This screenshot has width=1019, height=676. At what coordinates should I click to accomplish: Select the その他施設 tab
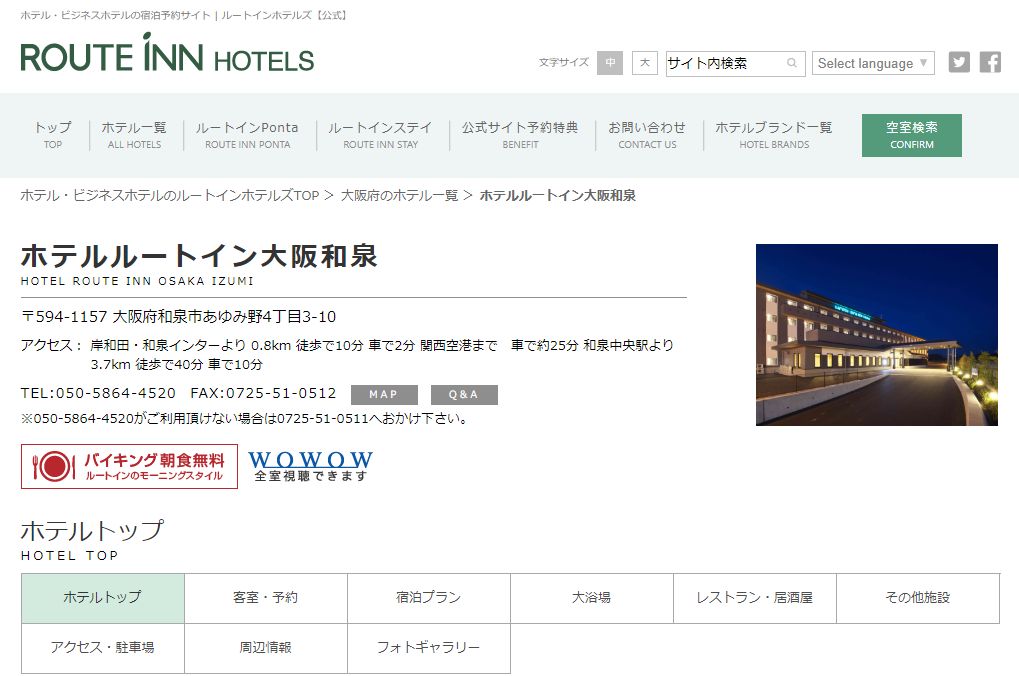[x=918, y=598]
